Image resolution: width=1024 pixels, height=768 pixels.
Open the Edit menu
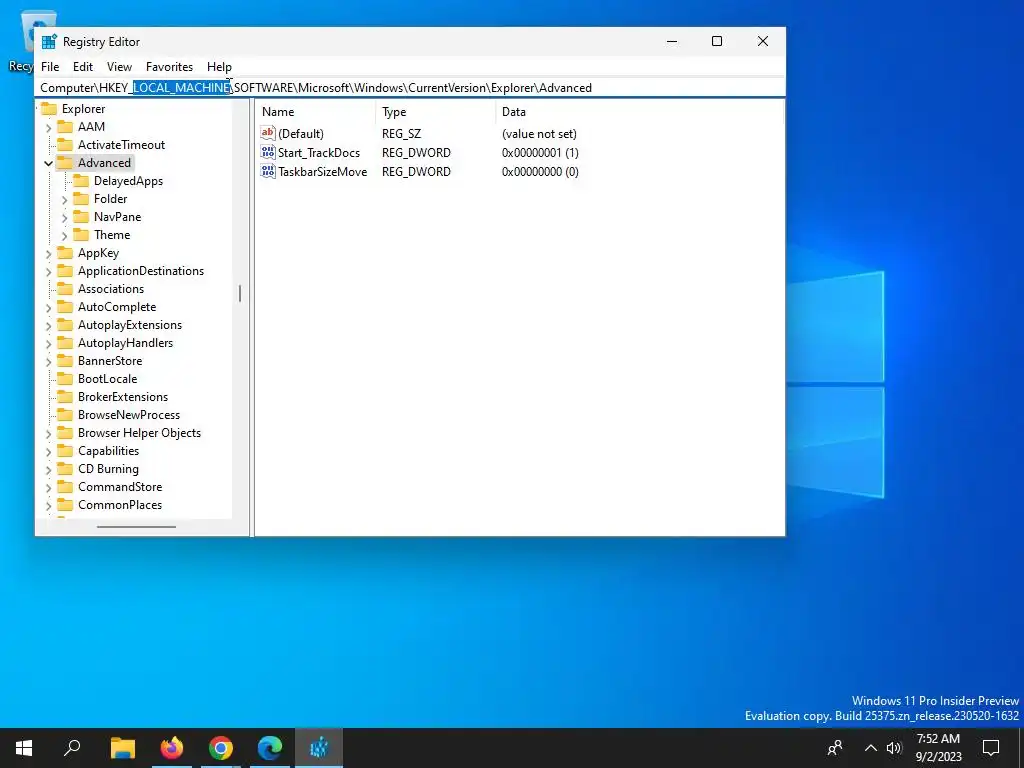pos(83,67)
